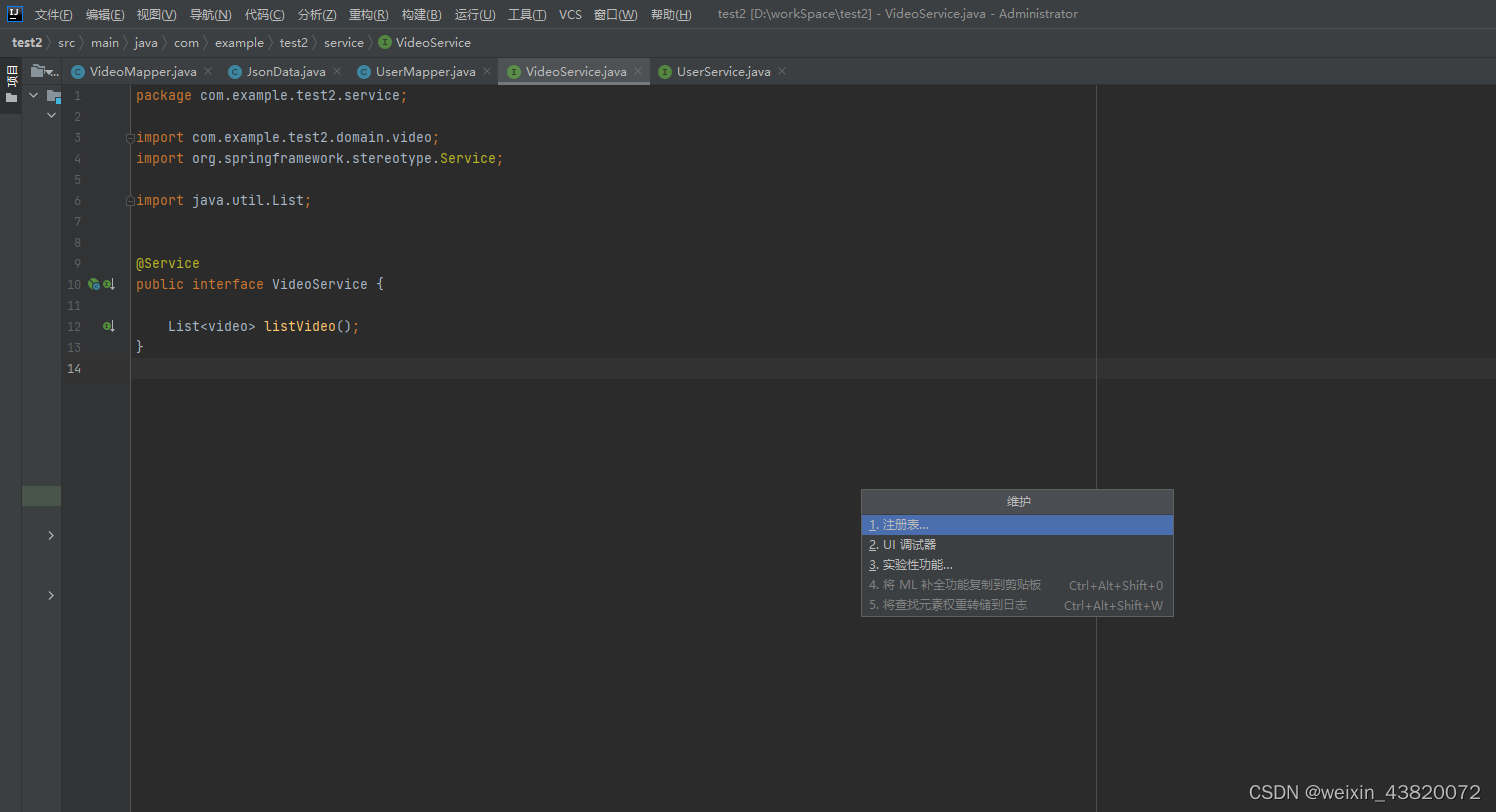Select 2. UI 调试器 menu entry
This screenshot has width=1496, height=812.
tap(1017, 545)
